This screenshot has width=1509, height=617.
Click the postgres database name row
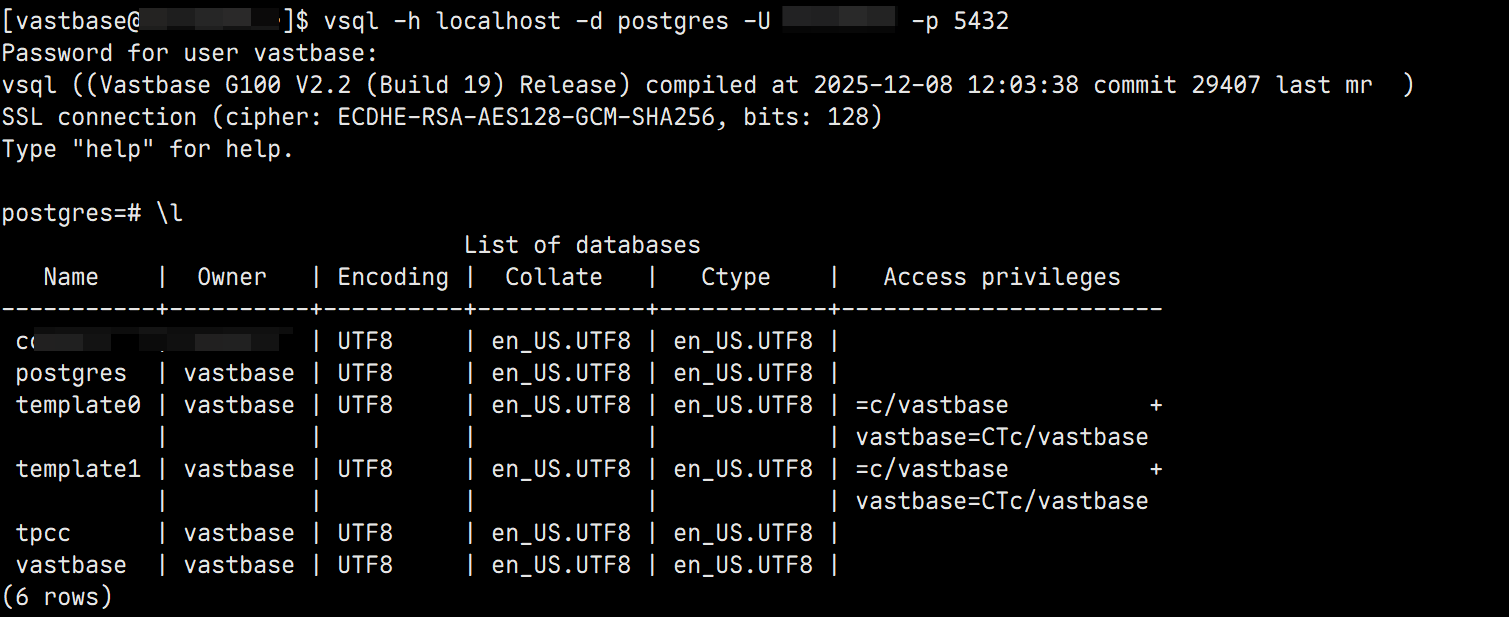[71, 373]
